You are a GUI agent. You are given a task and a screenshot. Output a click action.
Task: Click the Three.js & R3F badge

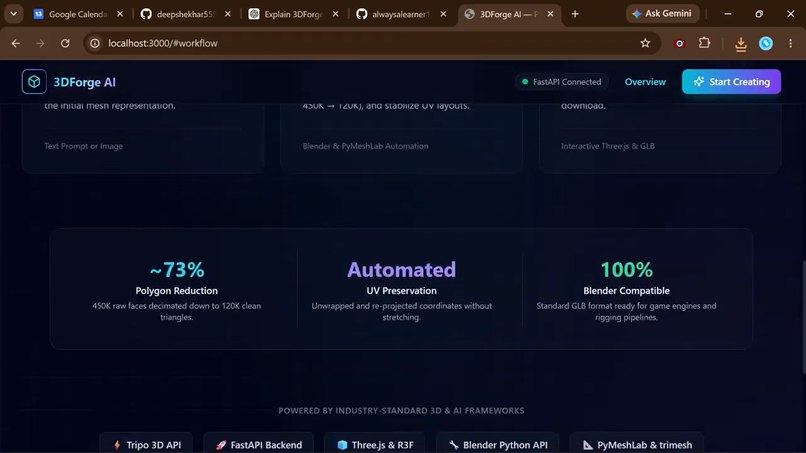tap(375, 444)
